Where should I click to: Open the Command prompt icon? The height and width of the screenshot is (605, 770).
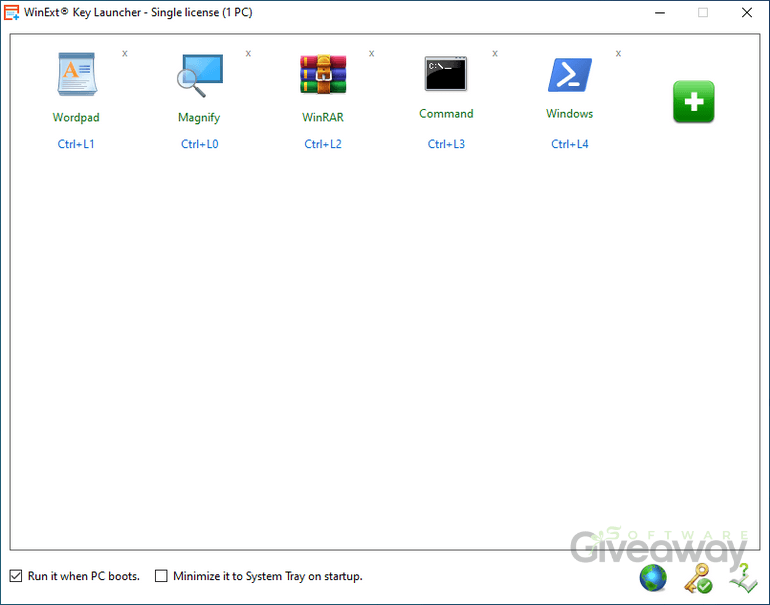click(446, 74)
